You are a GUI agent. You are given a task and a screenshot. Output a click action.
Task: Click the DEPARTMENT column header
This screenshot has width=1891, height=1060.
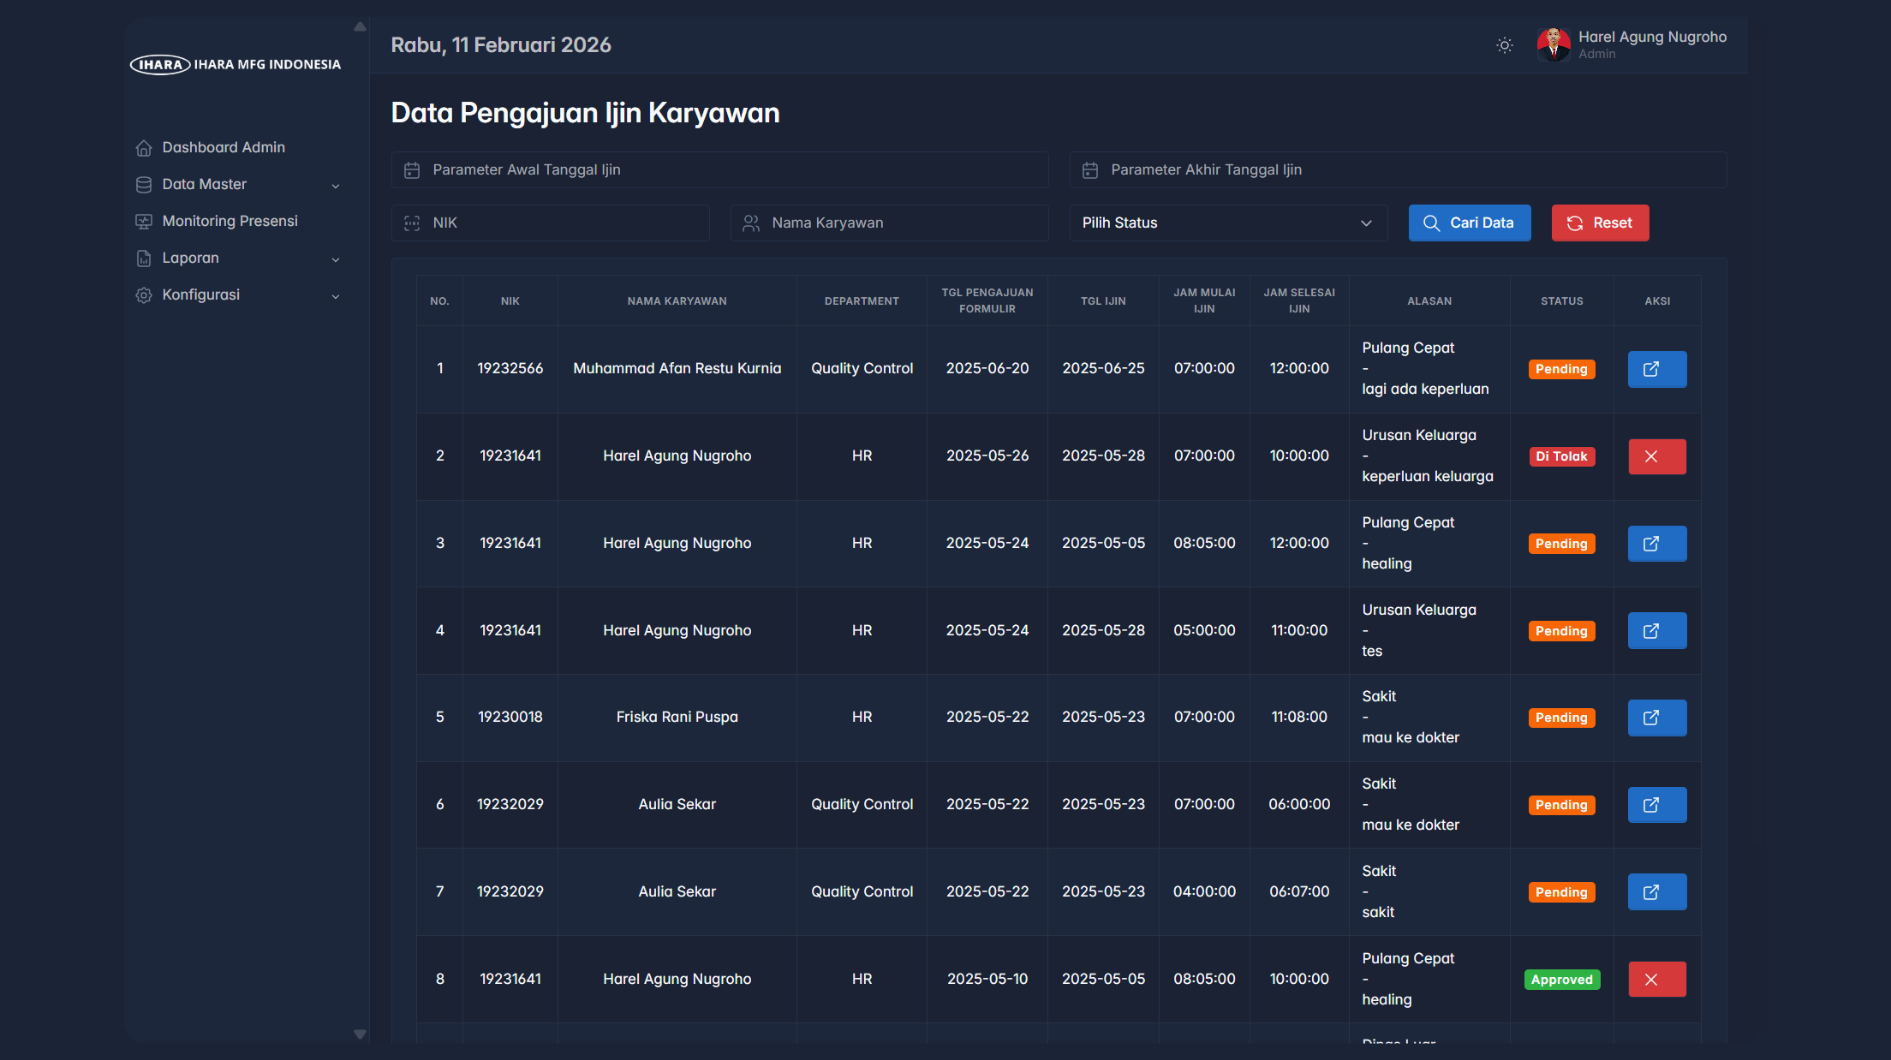862,301
